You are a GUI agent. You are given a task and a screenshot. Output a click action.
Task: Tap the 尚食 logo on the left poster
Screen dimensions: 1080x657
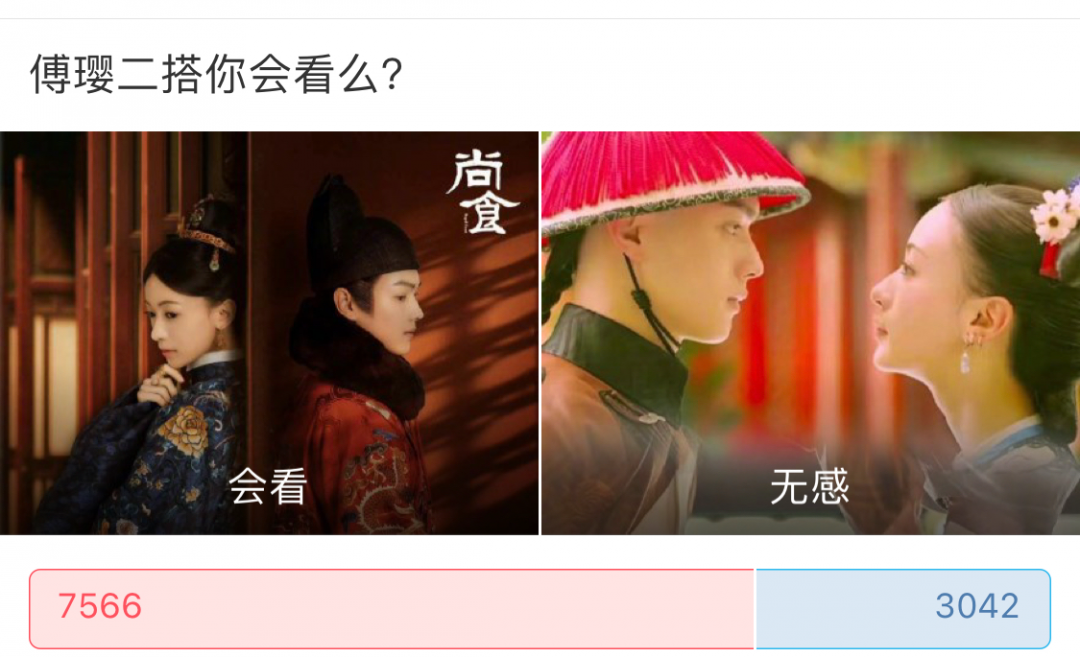coord(481,192)
